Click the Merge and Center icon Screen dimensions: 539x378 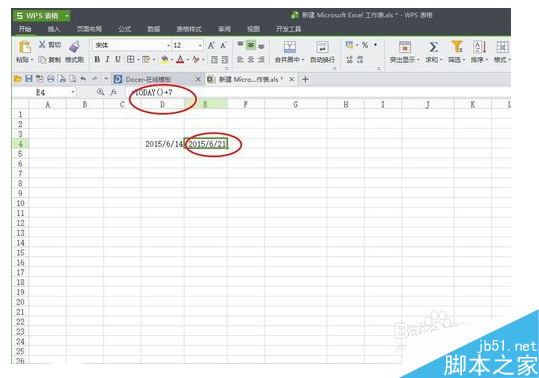pos(289,47)
